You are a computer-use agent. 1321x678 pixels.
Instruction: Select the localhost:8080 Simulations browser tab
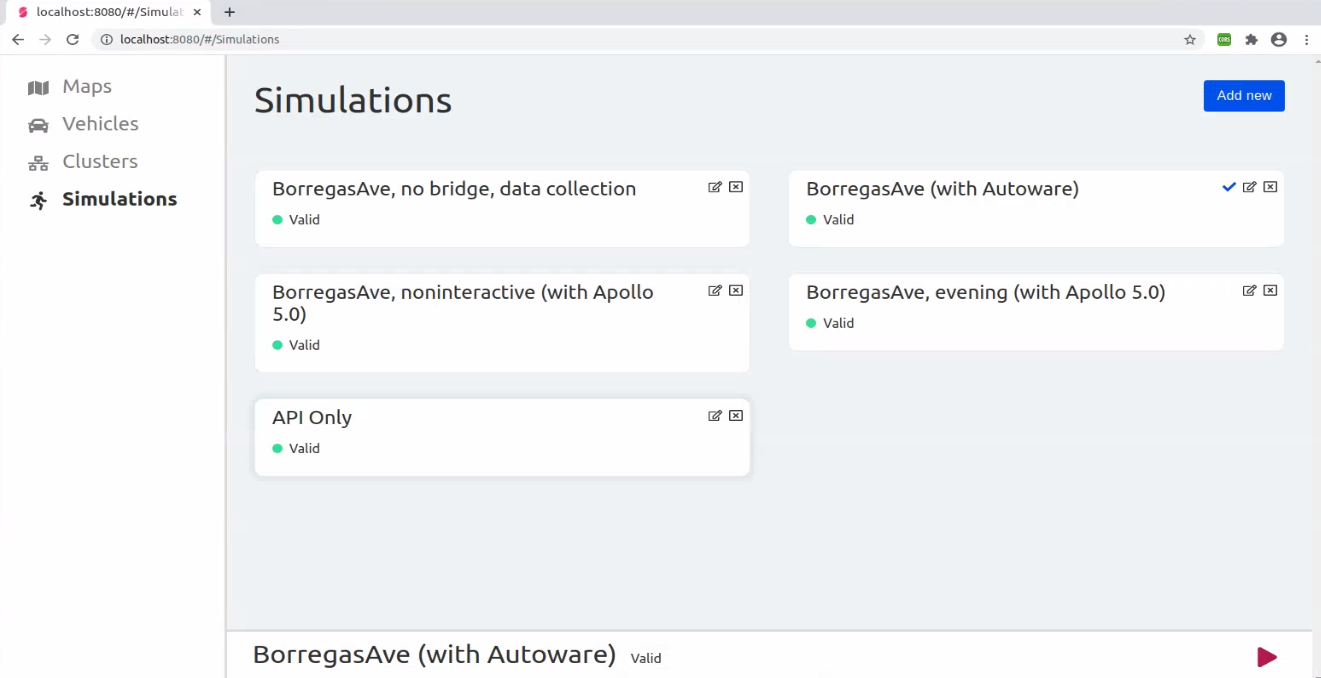pyautogui.click(x=108, y=12)
